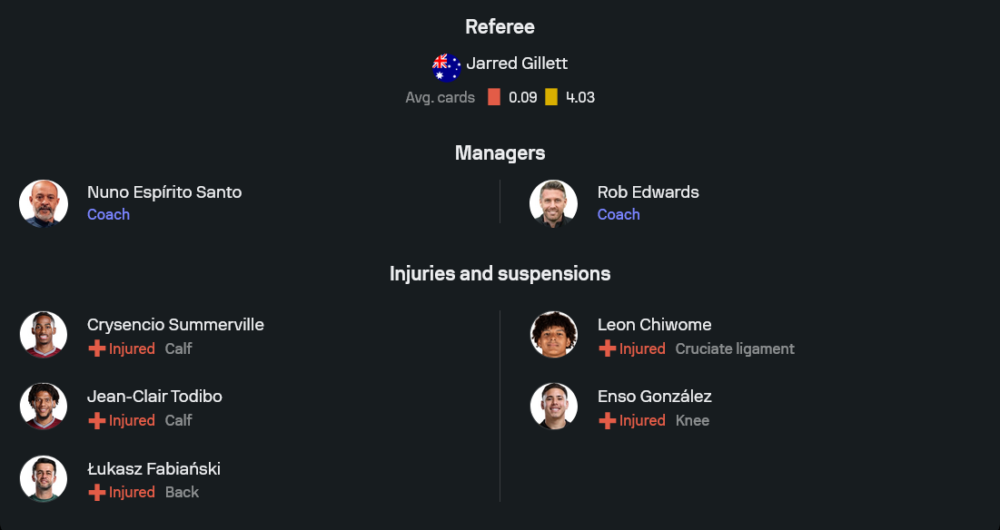This screenshot has width=1000, height=530.
Task: Click Leon Chiwome's player photo
Action: [x=553, y=335]
